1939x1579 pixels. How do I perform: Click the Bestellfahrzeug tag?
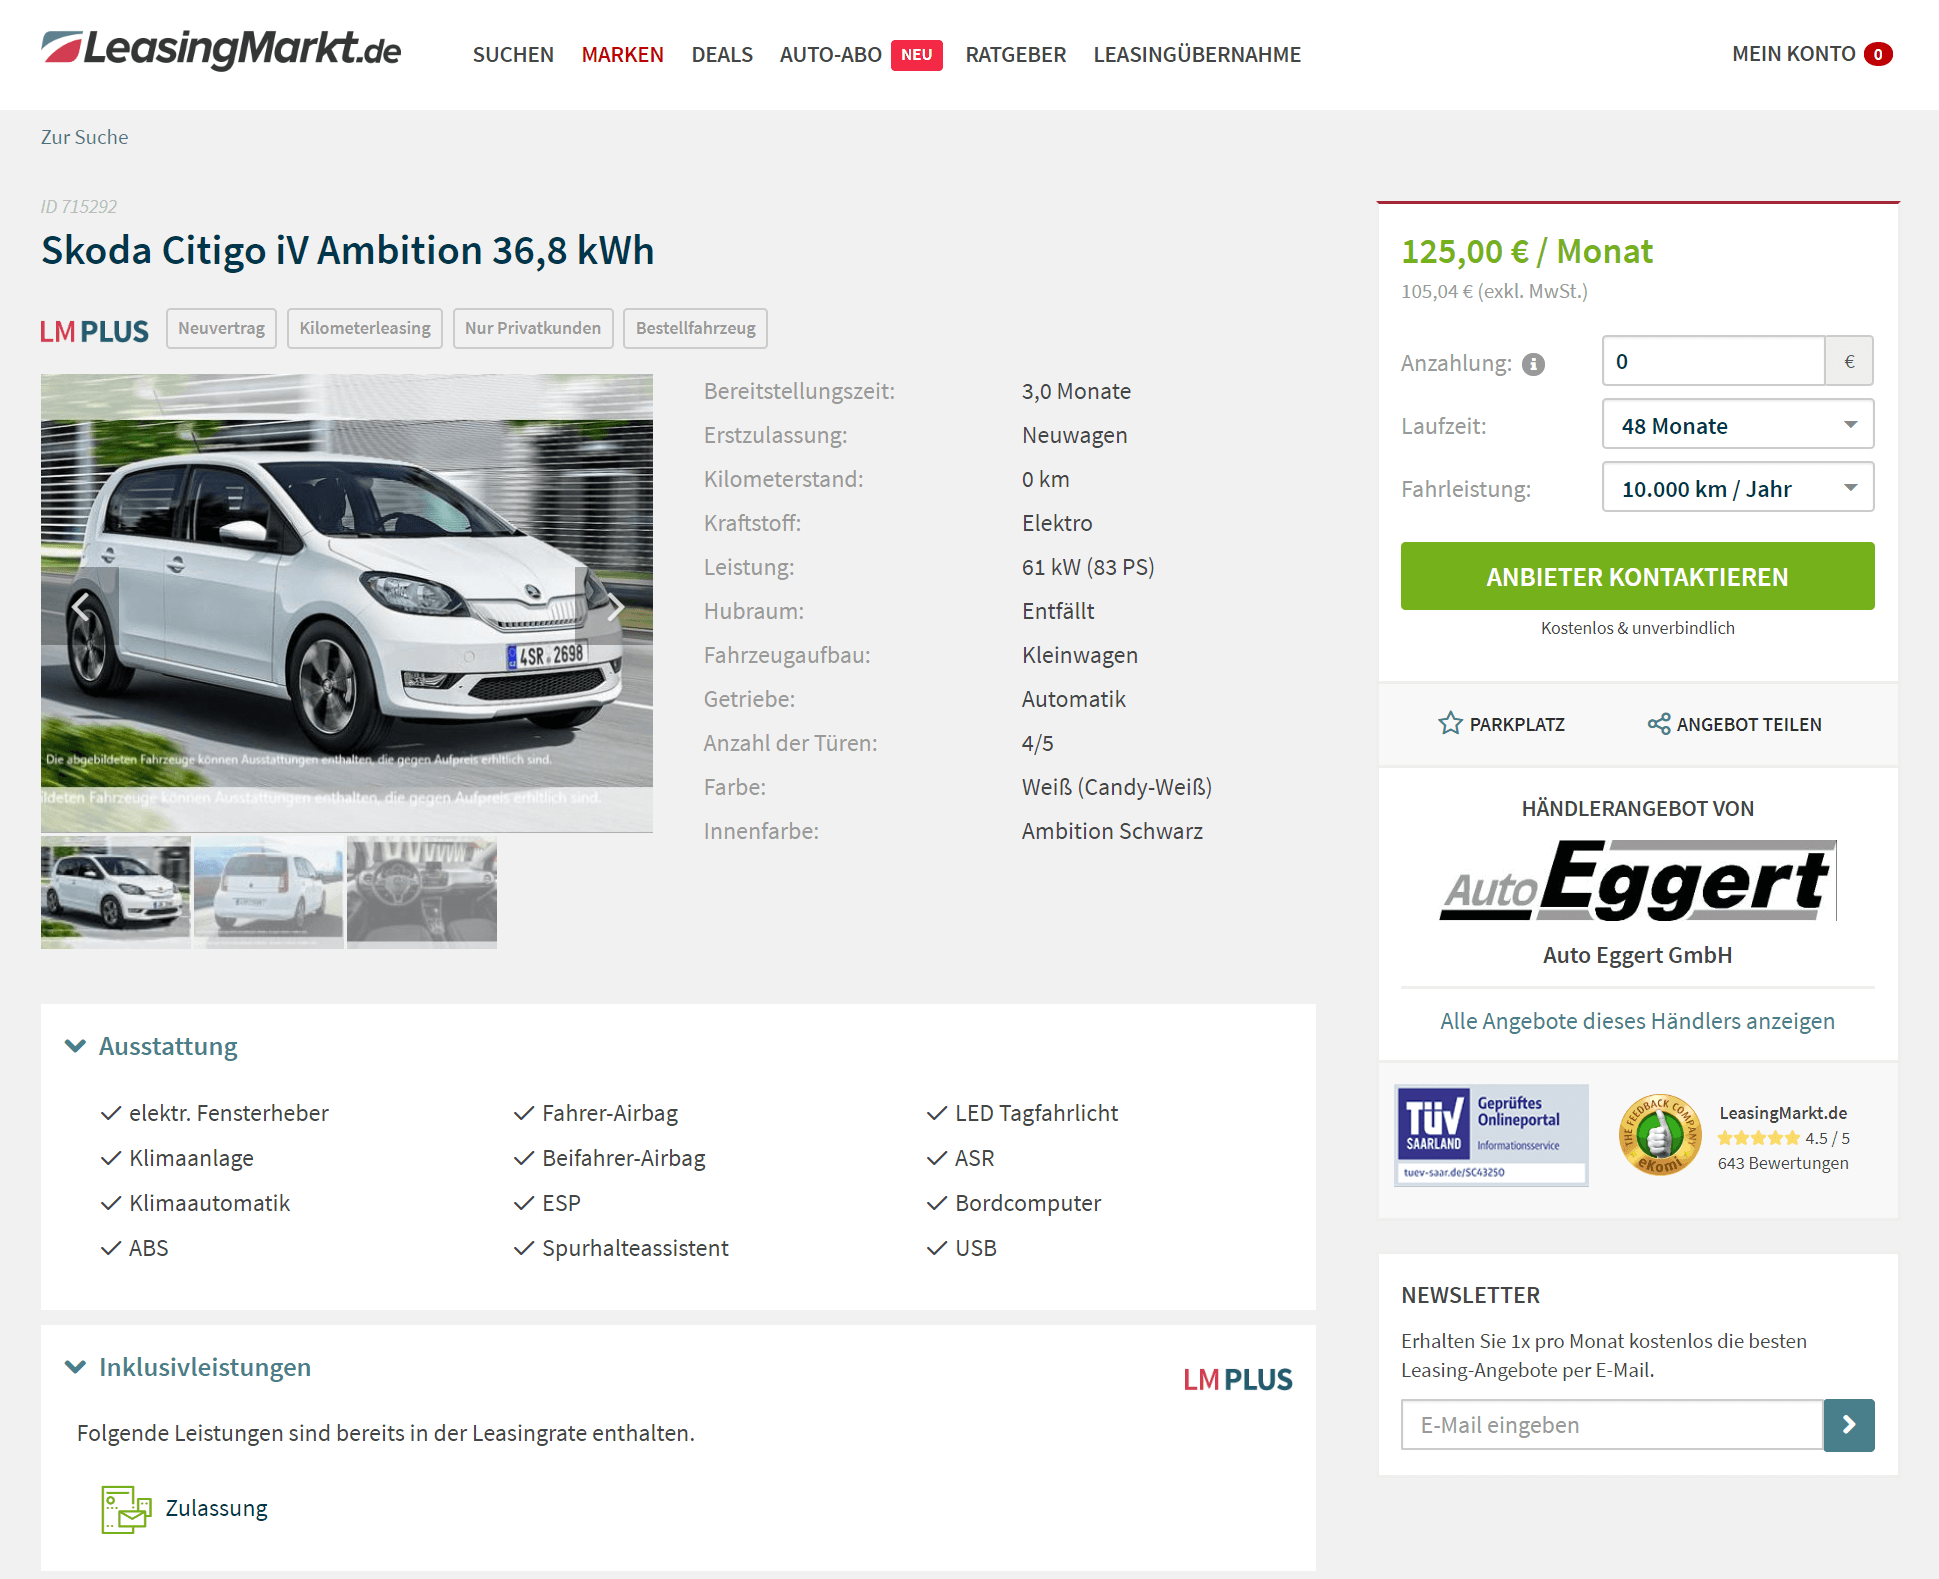click(696, 328)
